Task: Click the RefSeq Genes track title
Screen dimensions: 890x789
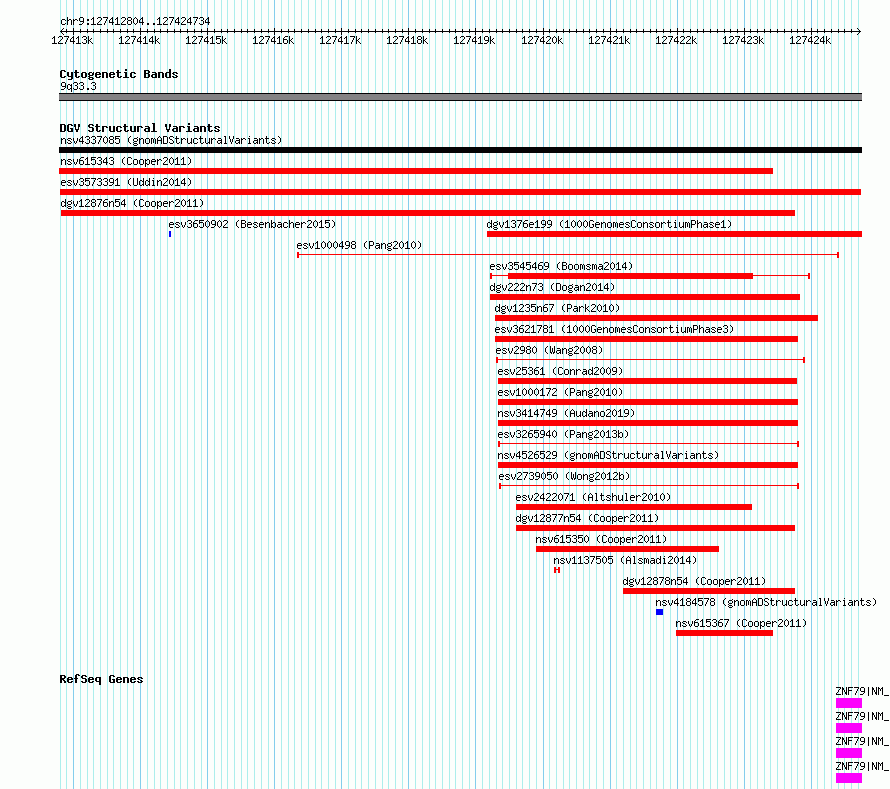Action: pyautogui.click(x=101, y=679)
